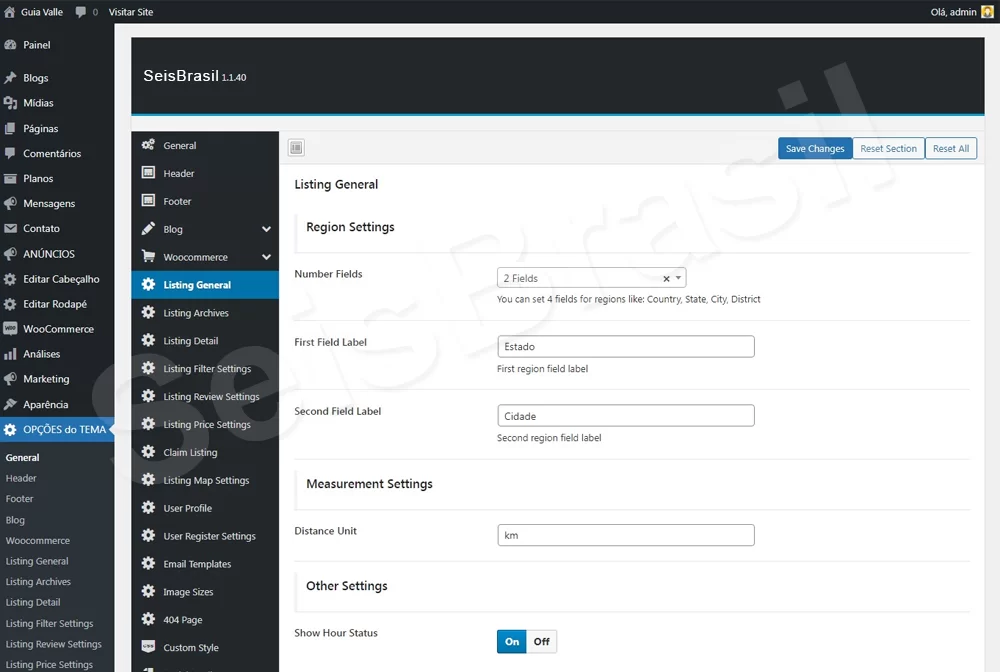This screenshot has height=672, width=1000.
Task: Click the Footer panel layout icon
Action: 148,201
